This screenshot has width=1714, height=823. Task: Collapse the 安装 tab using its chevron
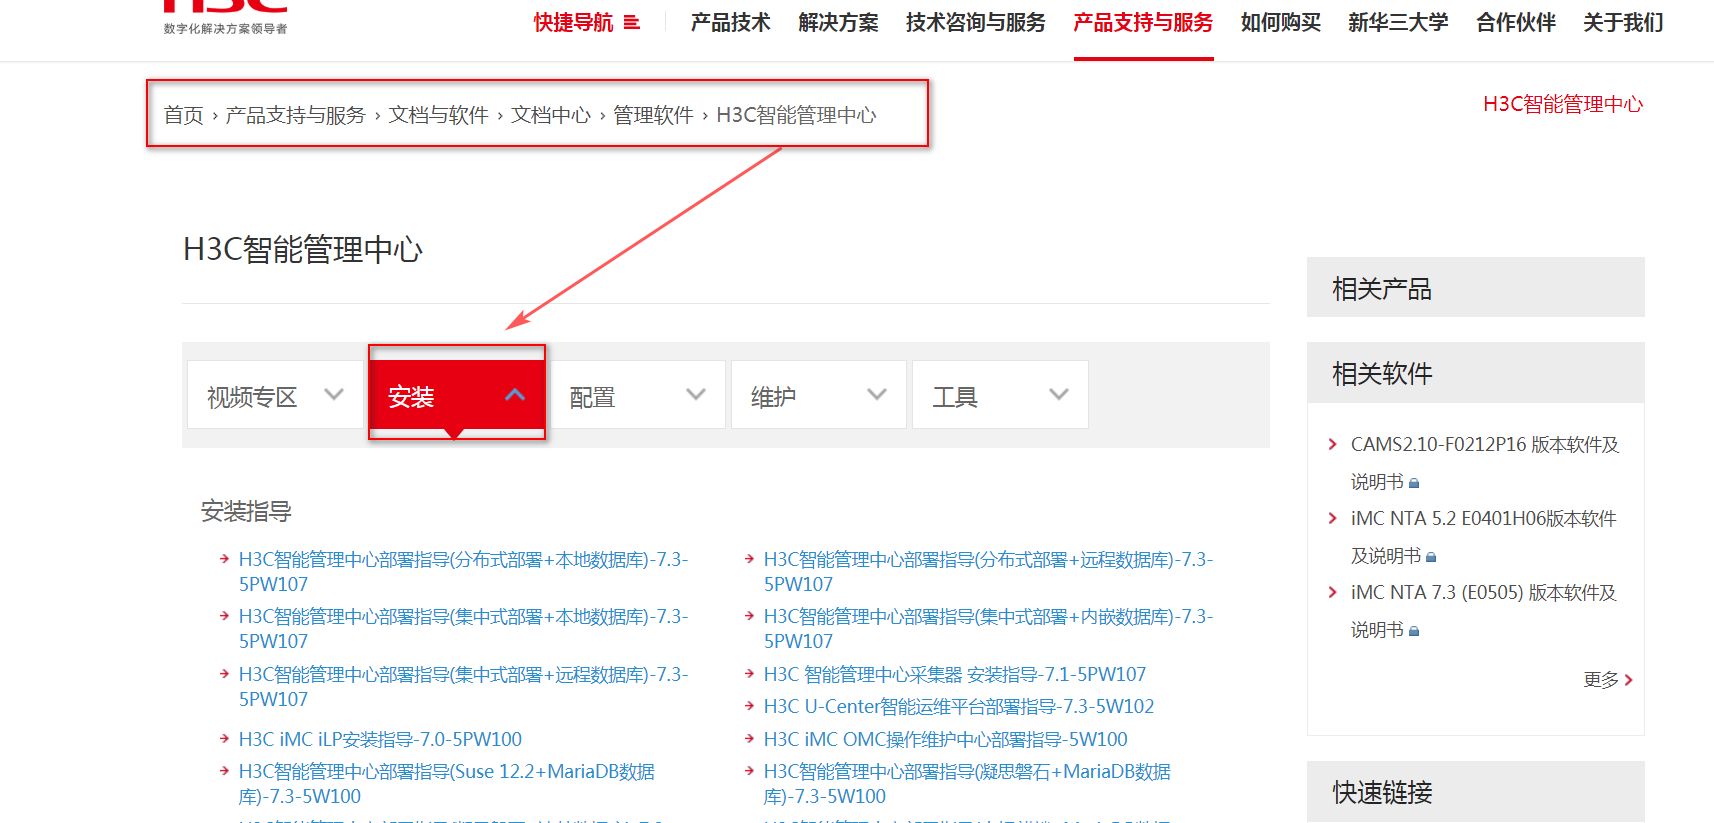coord(515,395)
